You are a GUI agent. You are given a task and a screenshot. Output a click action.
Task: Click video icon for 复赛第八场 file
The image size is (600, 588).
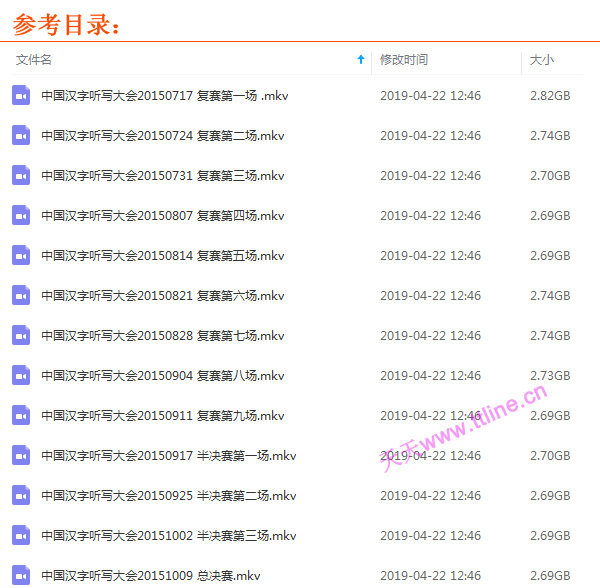point(21,376)
